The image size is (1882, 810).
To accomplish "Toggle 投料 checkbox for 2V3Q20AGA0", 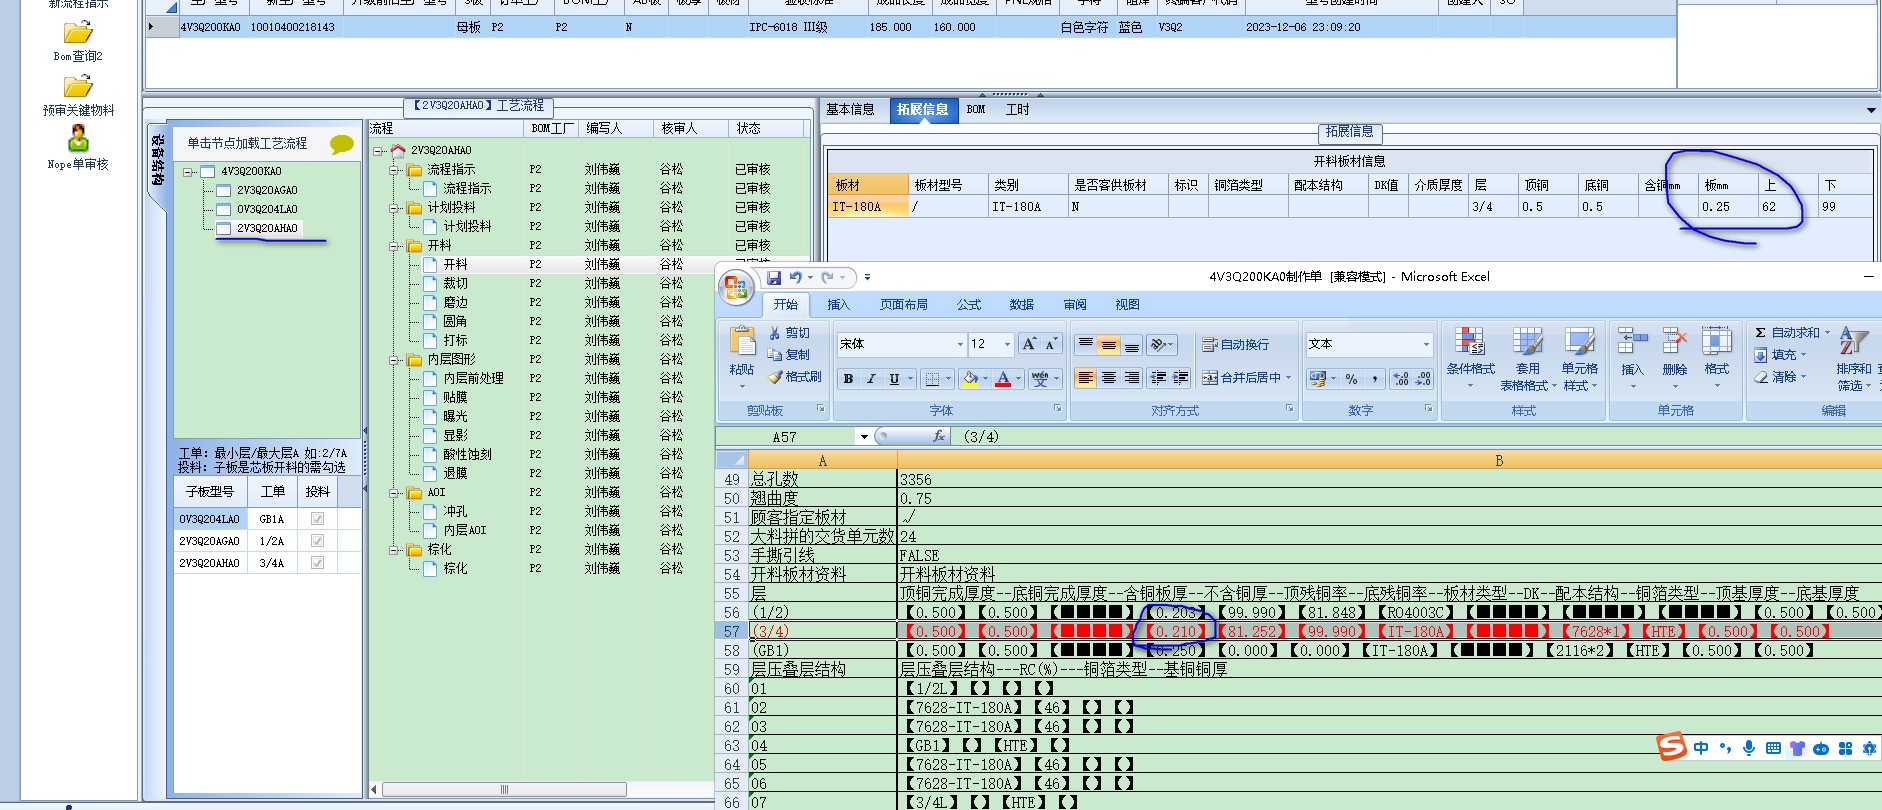I will click(x=317, y=541).
